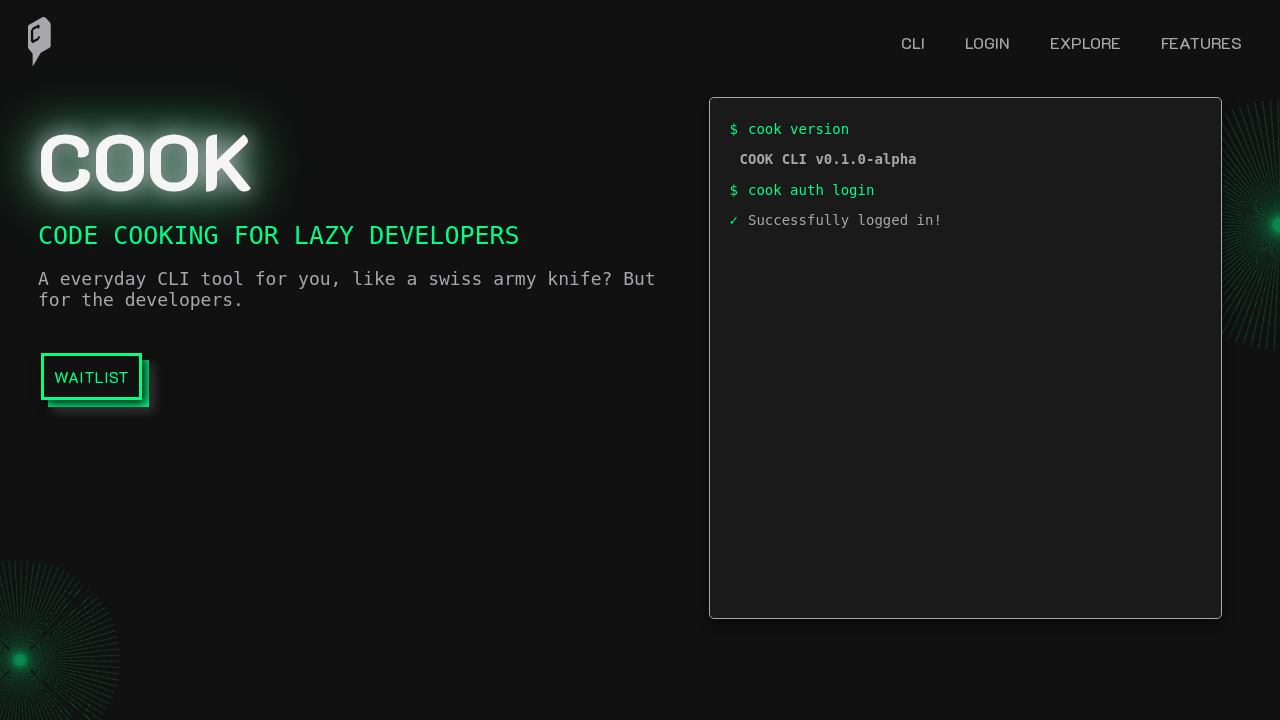Open the EXPLORE navigation link
1280x720 pixels.
[x=1084, y=43]
